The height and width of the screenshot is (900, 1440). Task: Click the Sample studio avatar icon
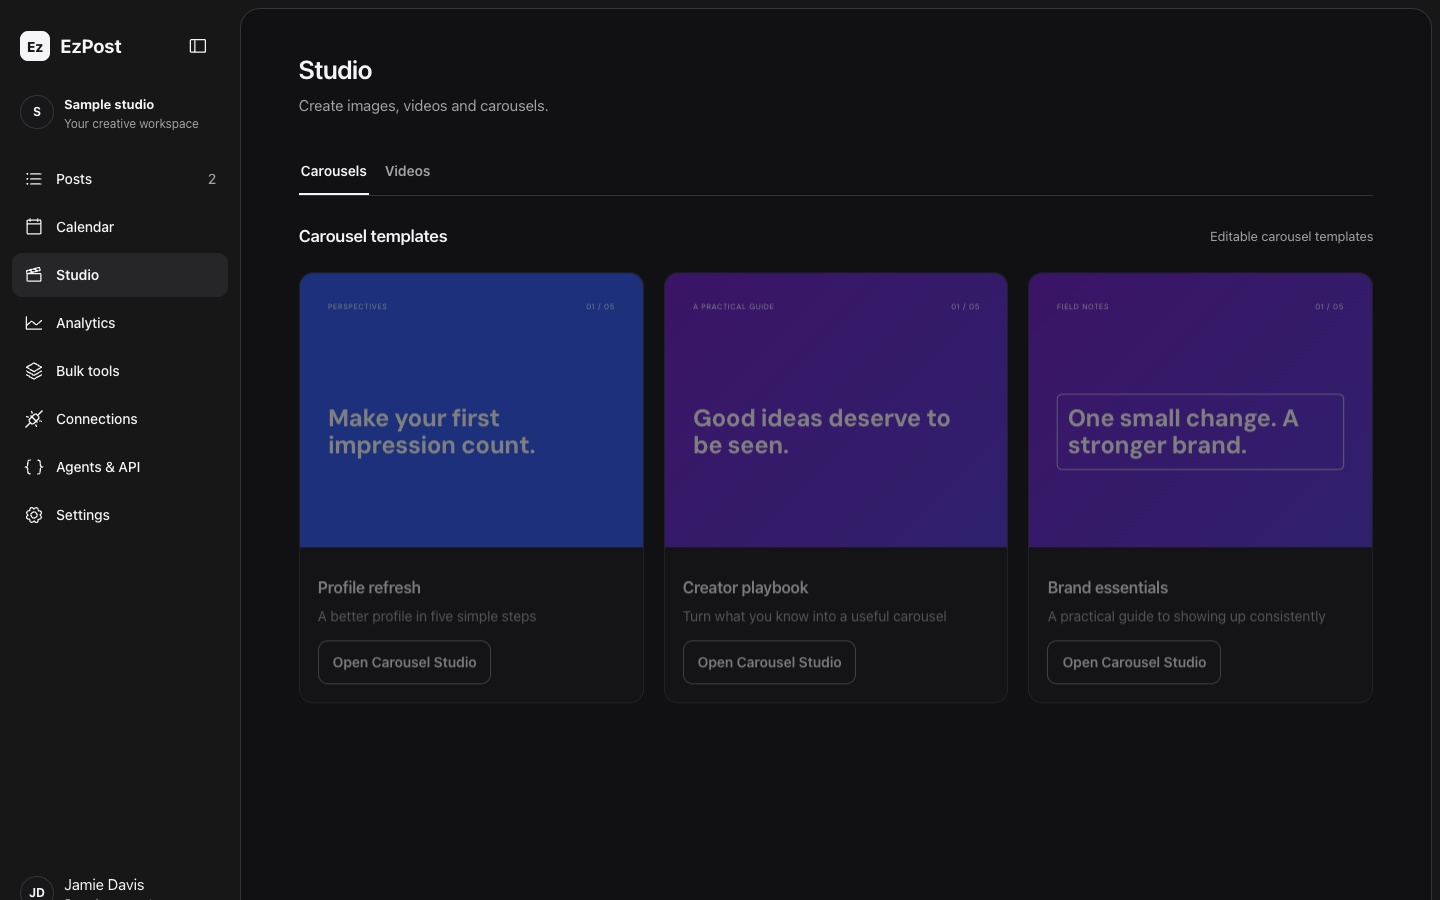point(37,112)
